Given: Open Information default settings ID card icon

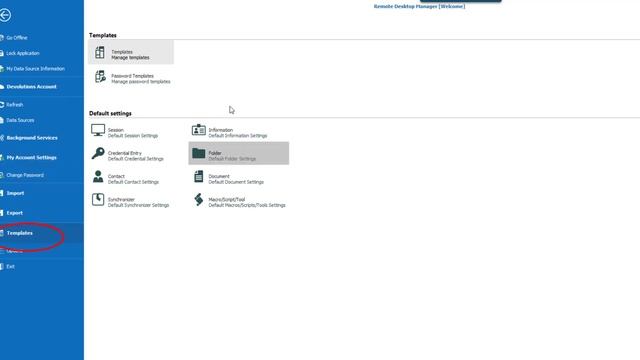Looking at the screenshot, I should (199, 130).
